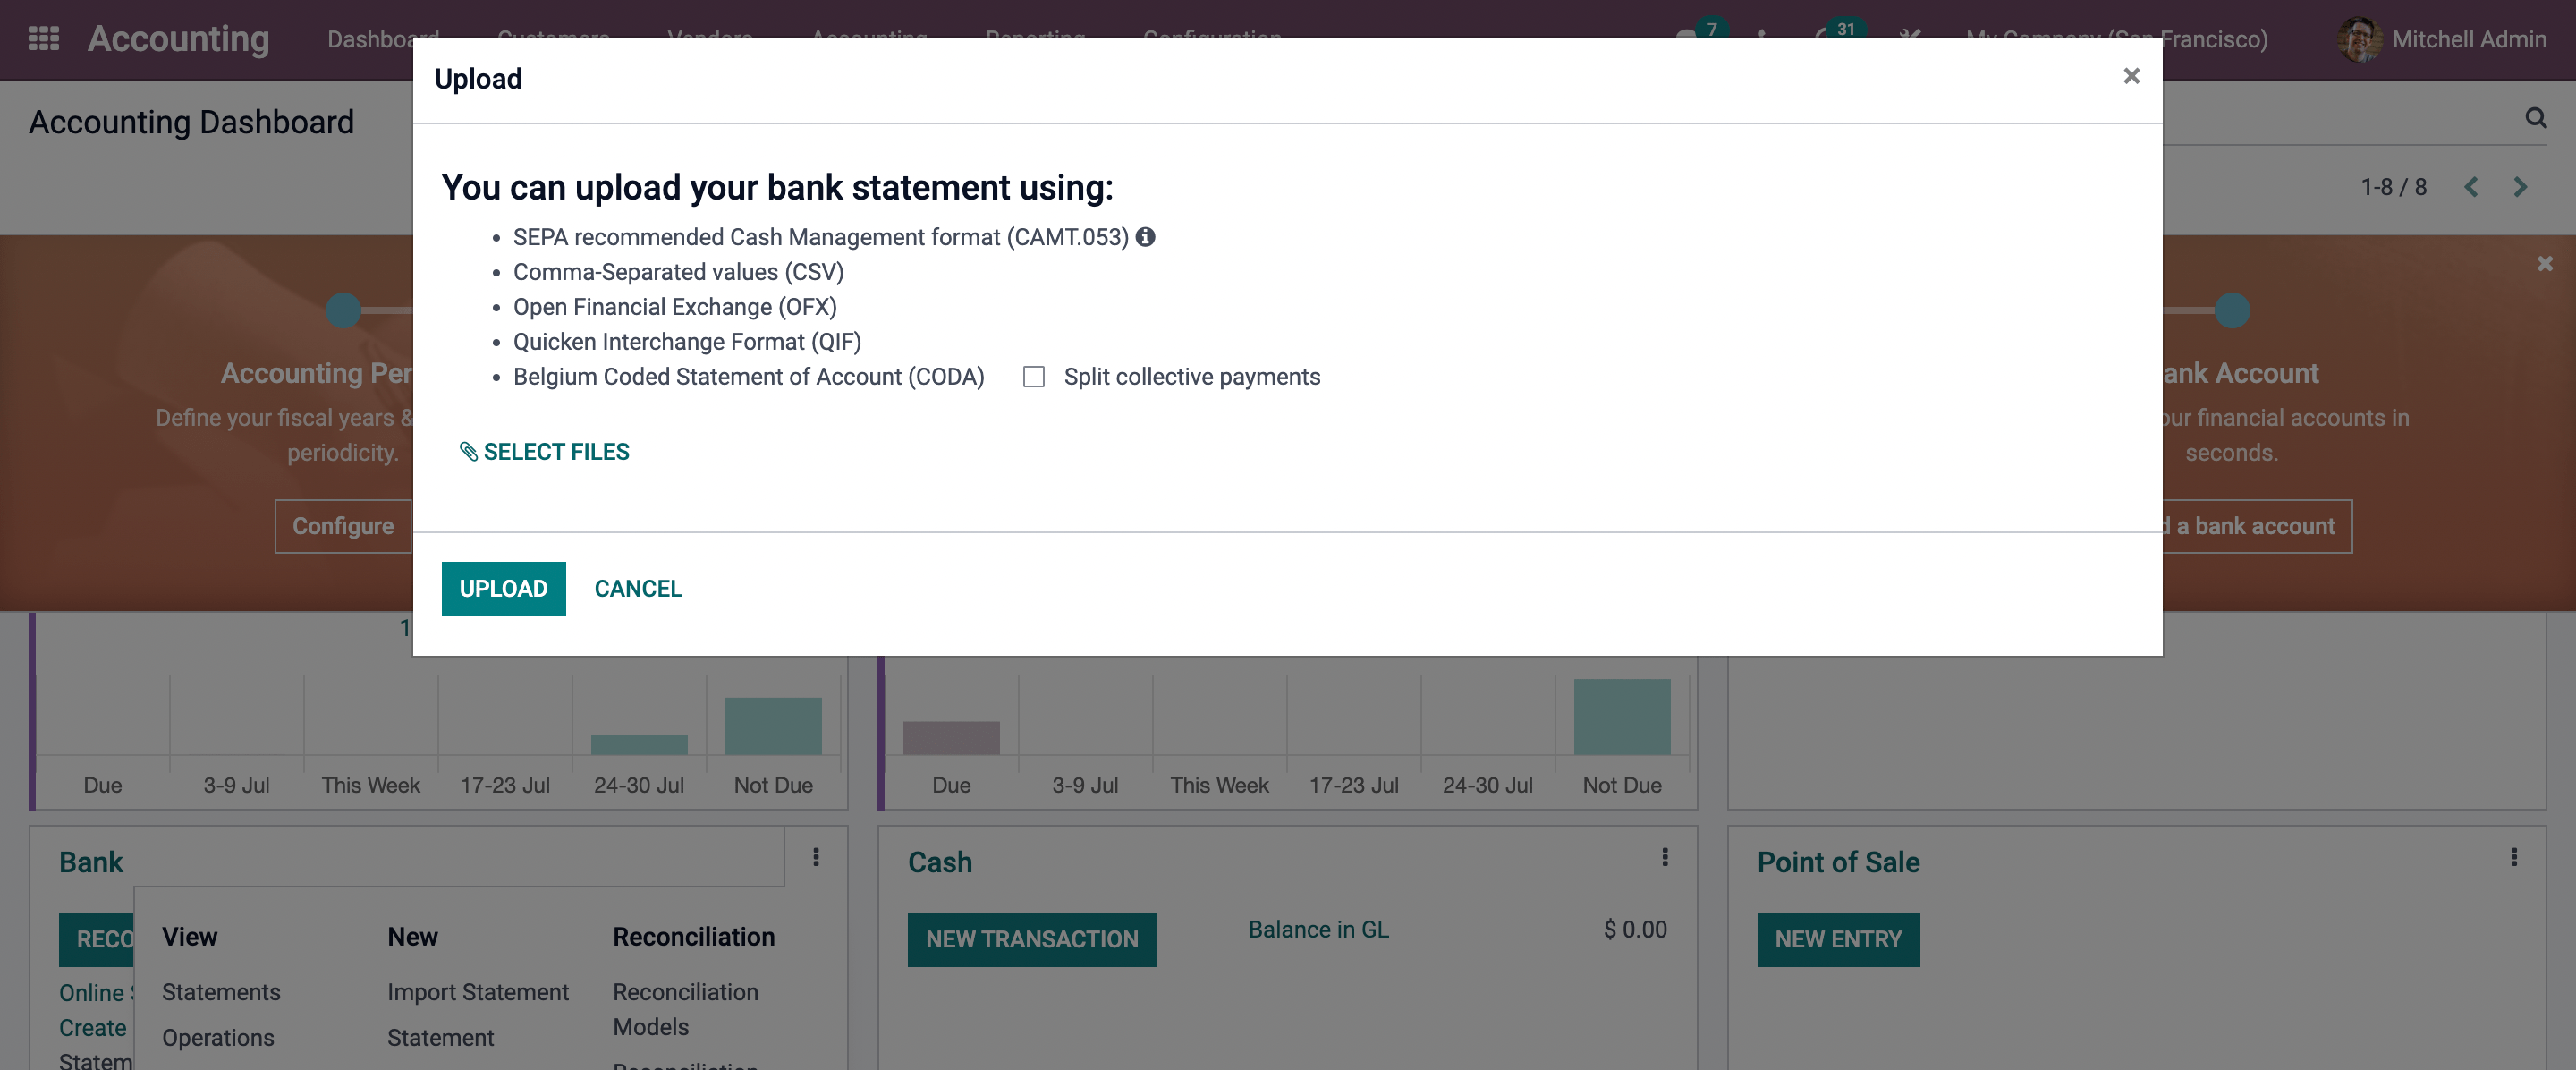This screenshot has height=1070, width=2576.
Task: Choose Import Statement in Bank menu
Action: click(x=478, y=992)
